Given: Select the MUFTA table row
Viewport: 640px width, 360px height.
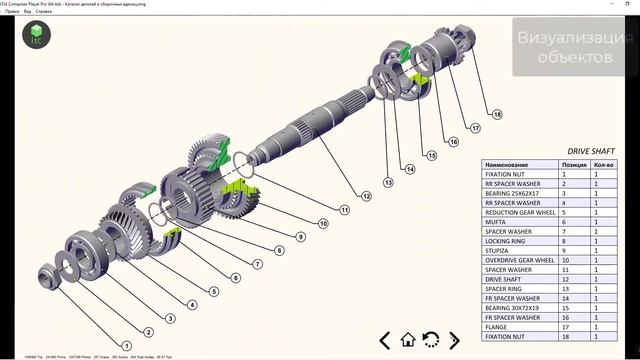Looking at the screenshot, I should pyautogui.click(x=549, y=222).
